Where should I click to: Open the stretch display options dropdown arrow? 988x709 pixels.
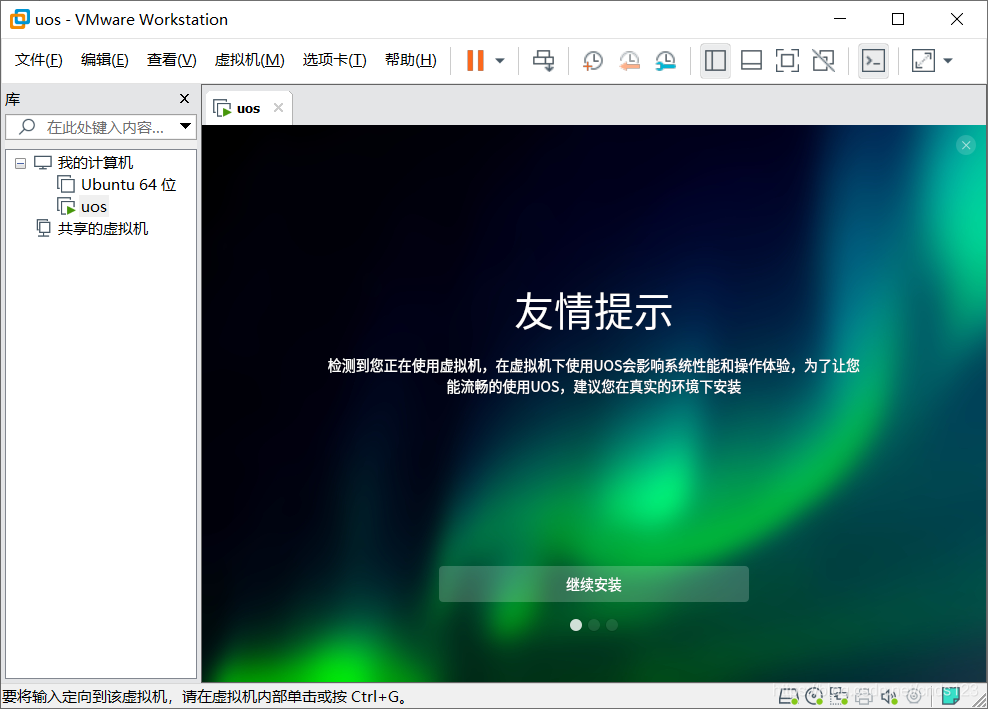point(948,61)
